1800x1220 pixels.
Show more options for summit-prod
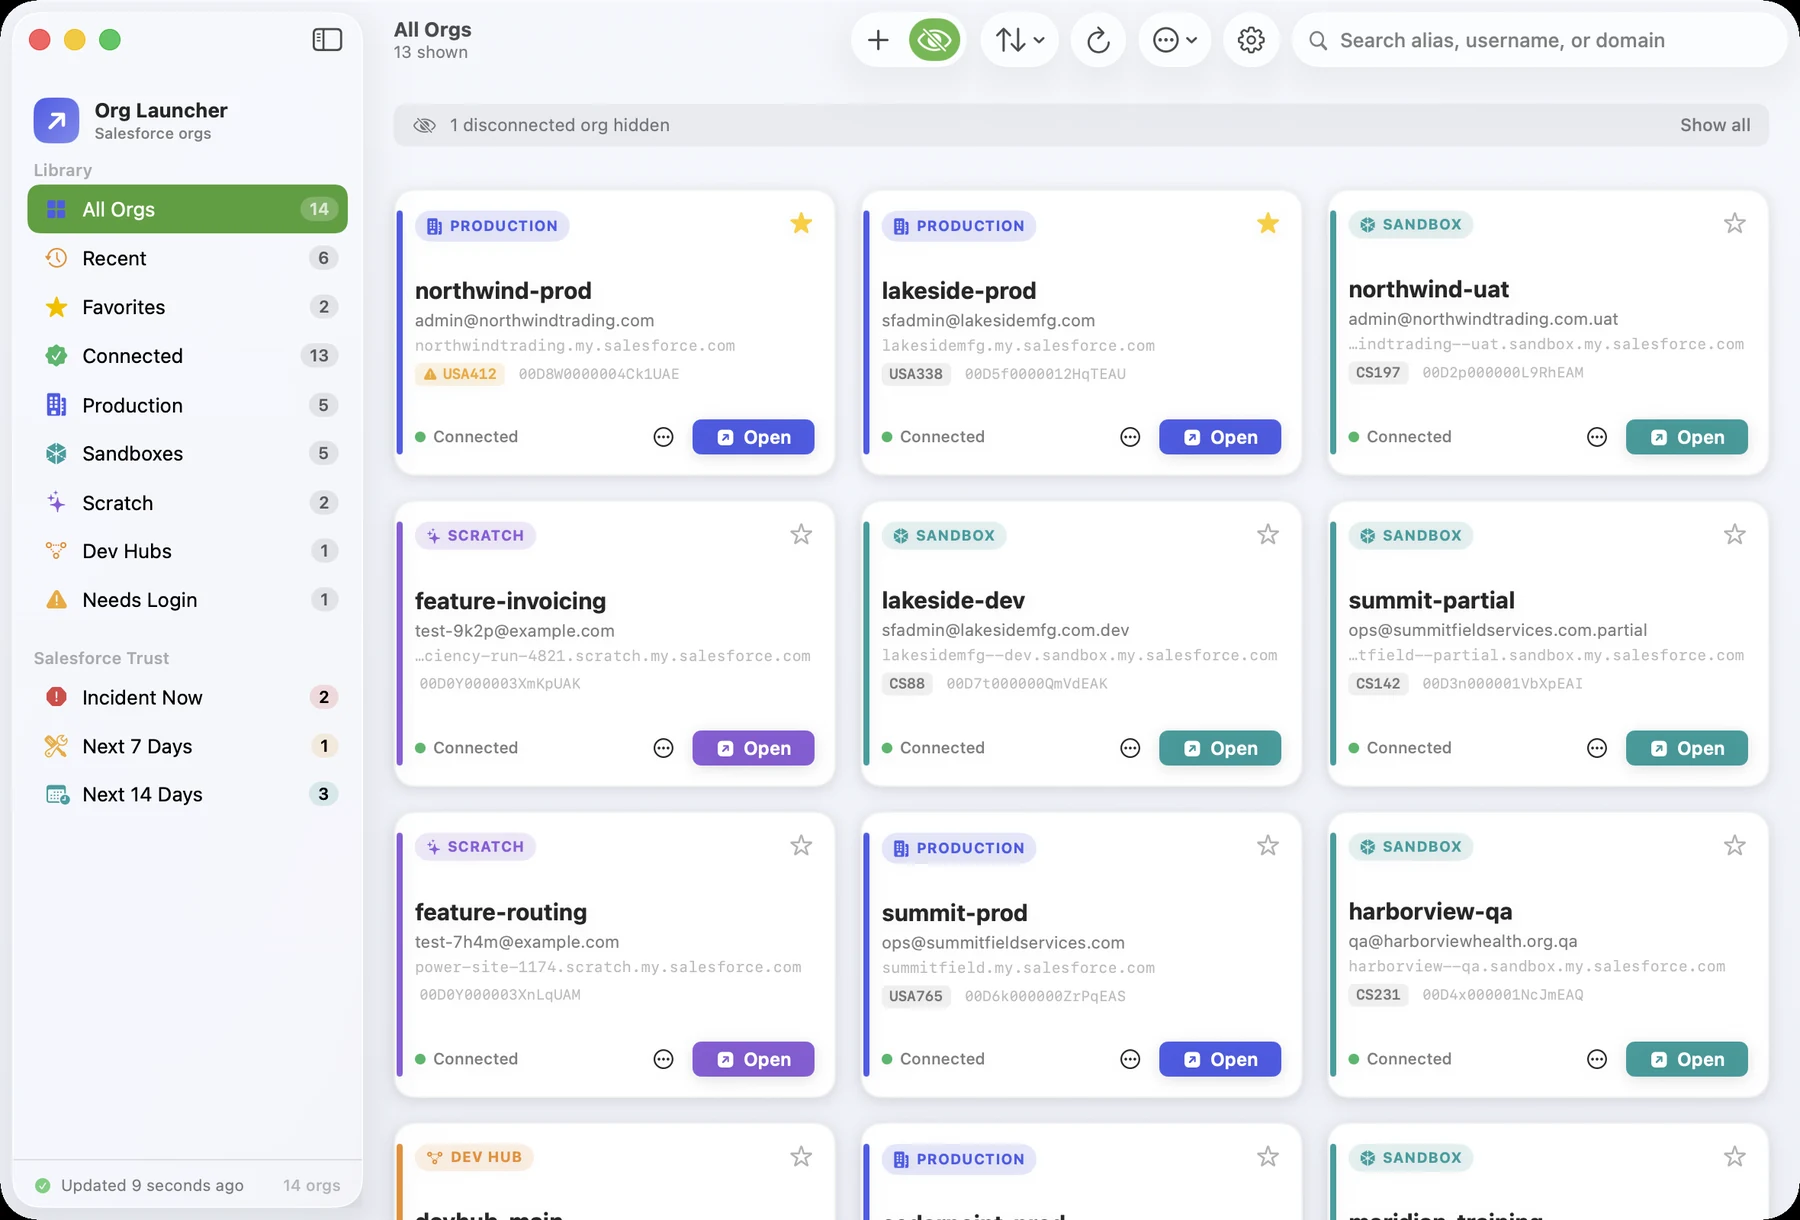(1130, 1059)
